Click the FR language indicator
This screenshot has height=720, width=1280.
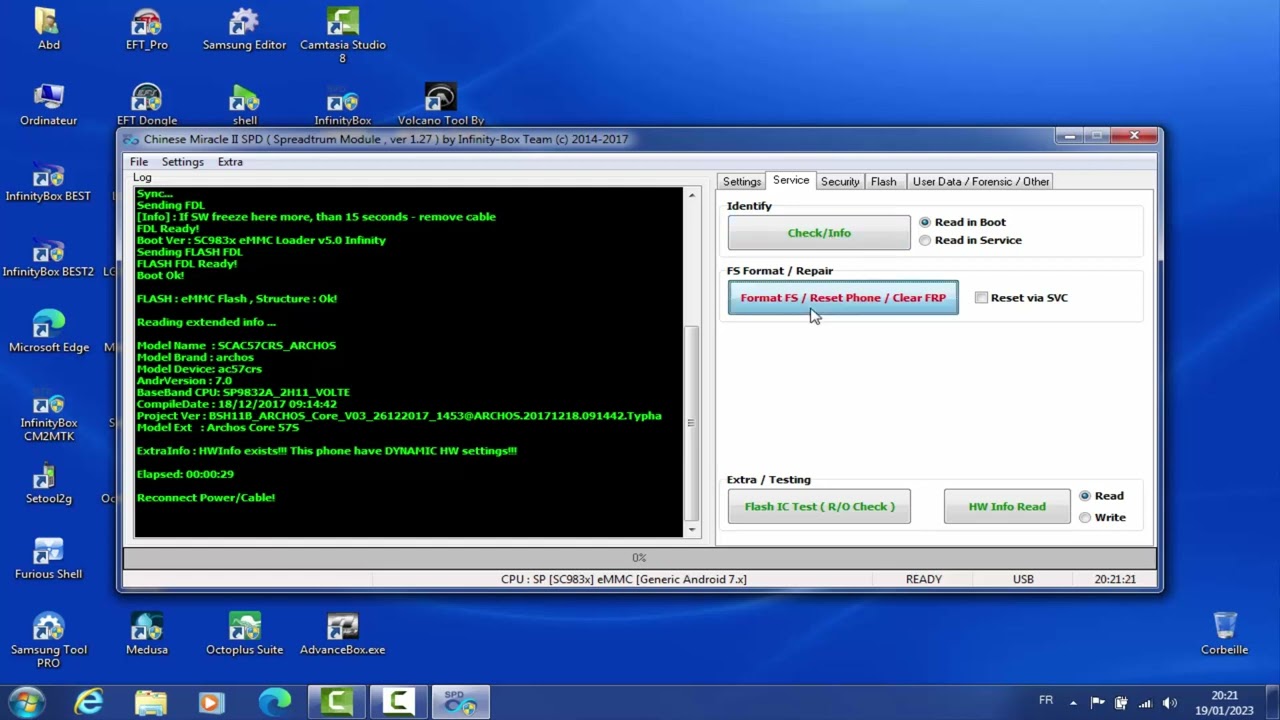[1046, 701]
